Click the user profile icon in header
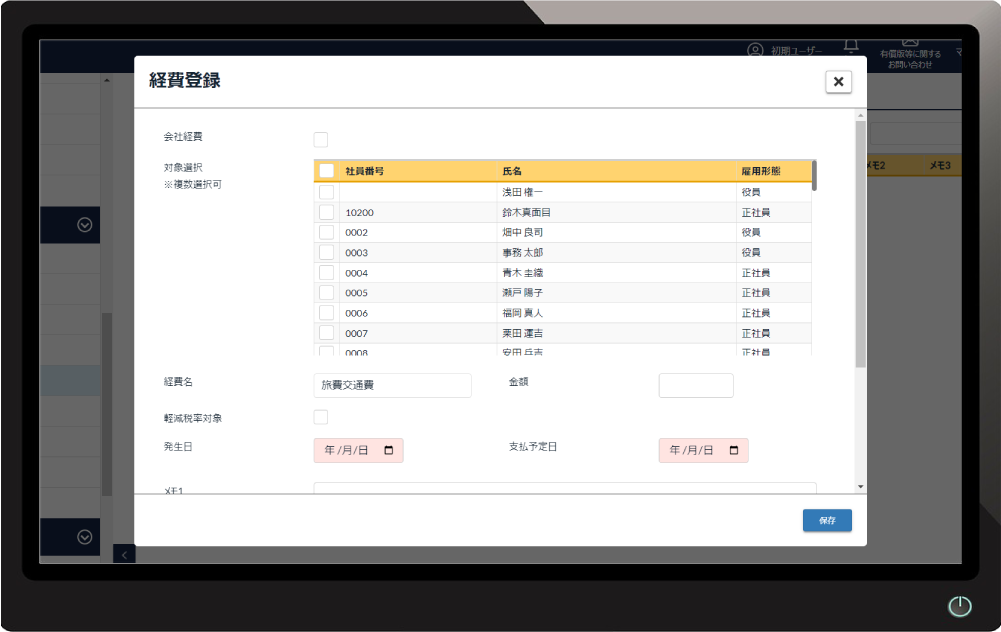The width and height of the screenshot is (1001, 632). pos(755,50)
